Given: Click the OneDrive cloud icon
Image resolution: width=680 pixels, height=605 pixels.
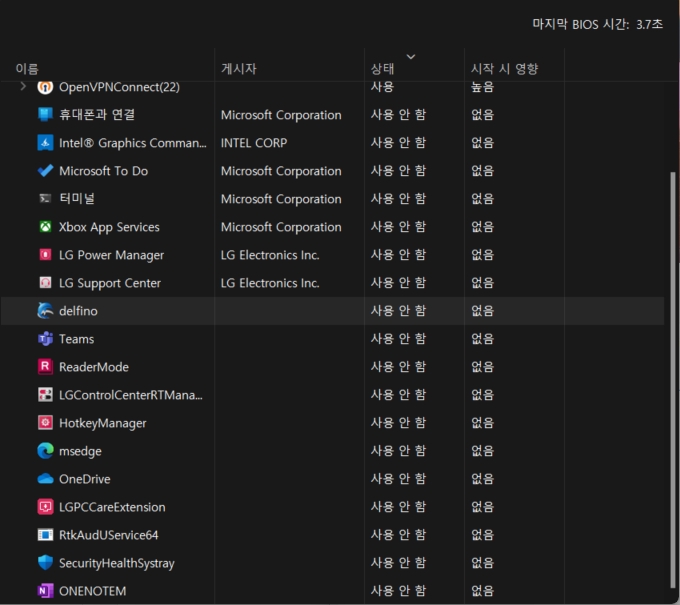Looking at the screenshot, I should coord(45,479).
